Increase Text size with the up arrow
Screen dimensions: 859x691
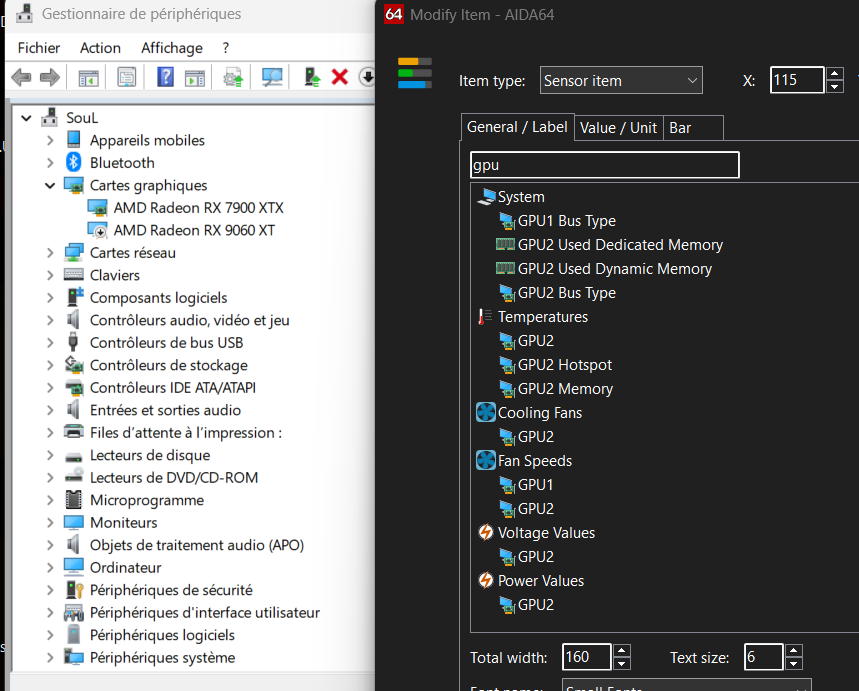(x=793, y=650)
